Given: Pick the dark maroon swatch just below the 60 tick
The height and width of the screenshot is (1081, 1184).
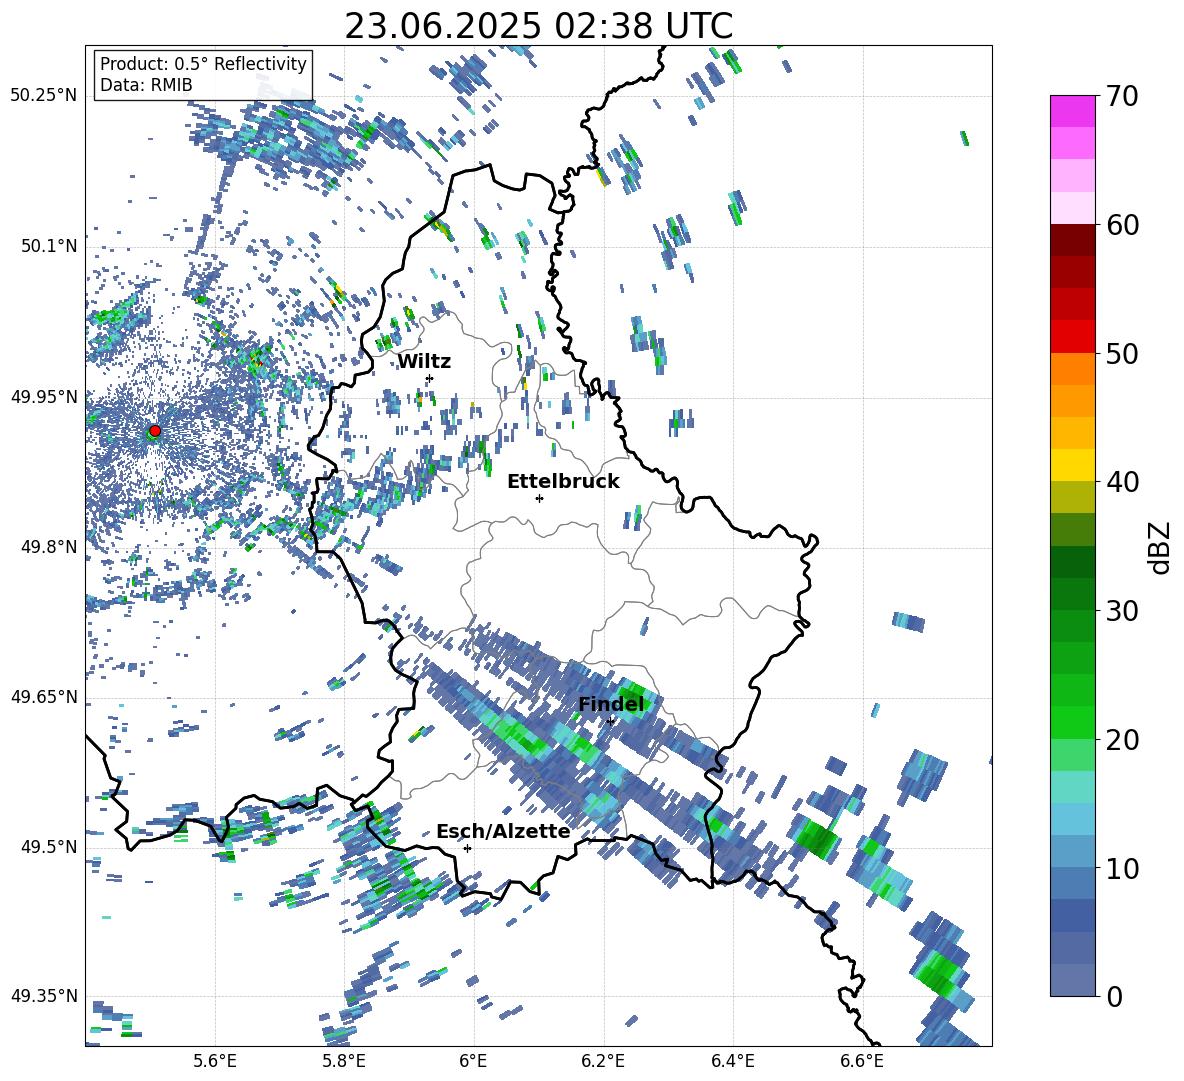Looking at the screenshot, I should tap(1073, 240).
